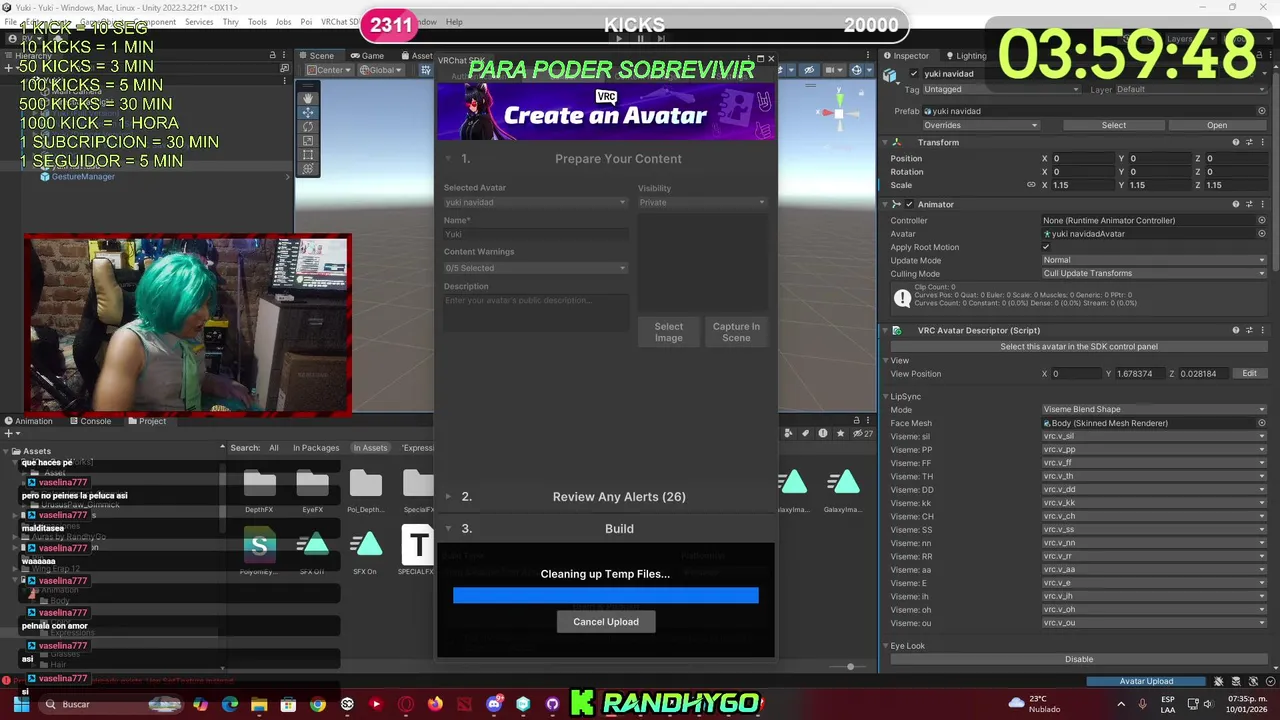Open object picker for Prefab field

[1262, 111]
